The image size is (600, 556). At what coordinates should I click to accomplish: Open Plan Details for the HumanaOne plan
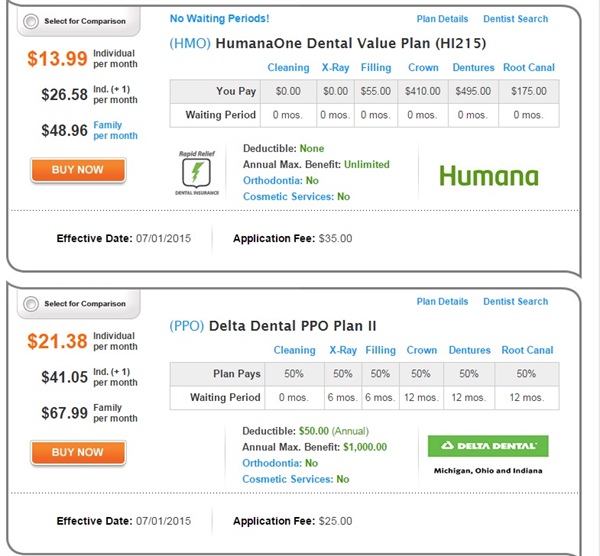tap(442, 19)
